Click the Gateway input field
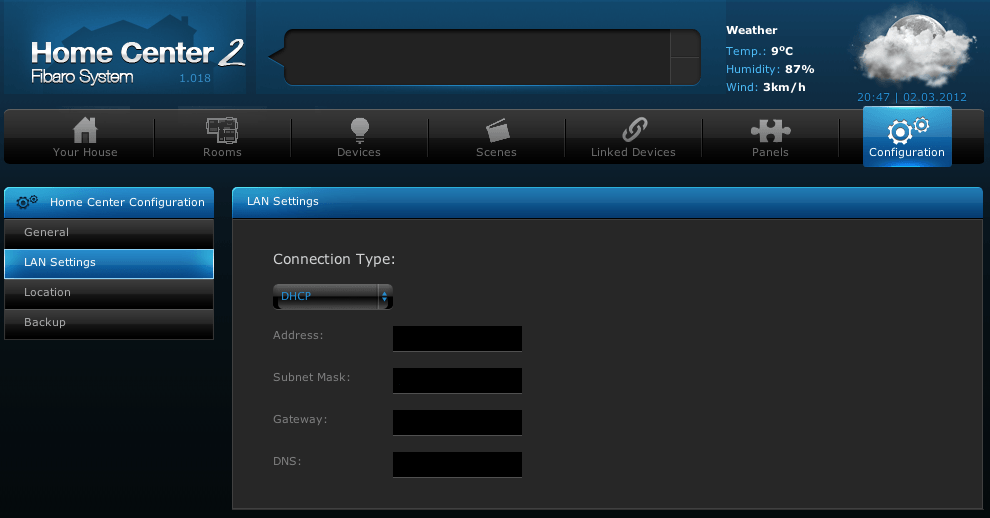The width and height of the screenshot is (990, 518). click(457, 423)
